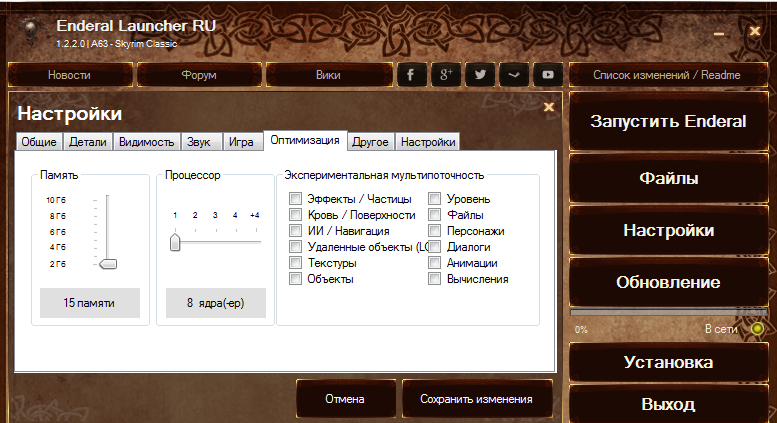The image size is (777, 423).
Task: Open the Twitter icon link
Action: pos(480,75)
